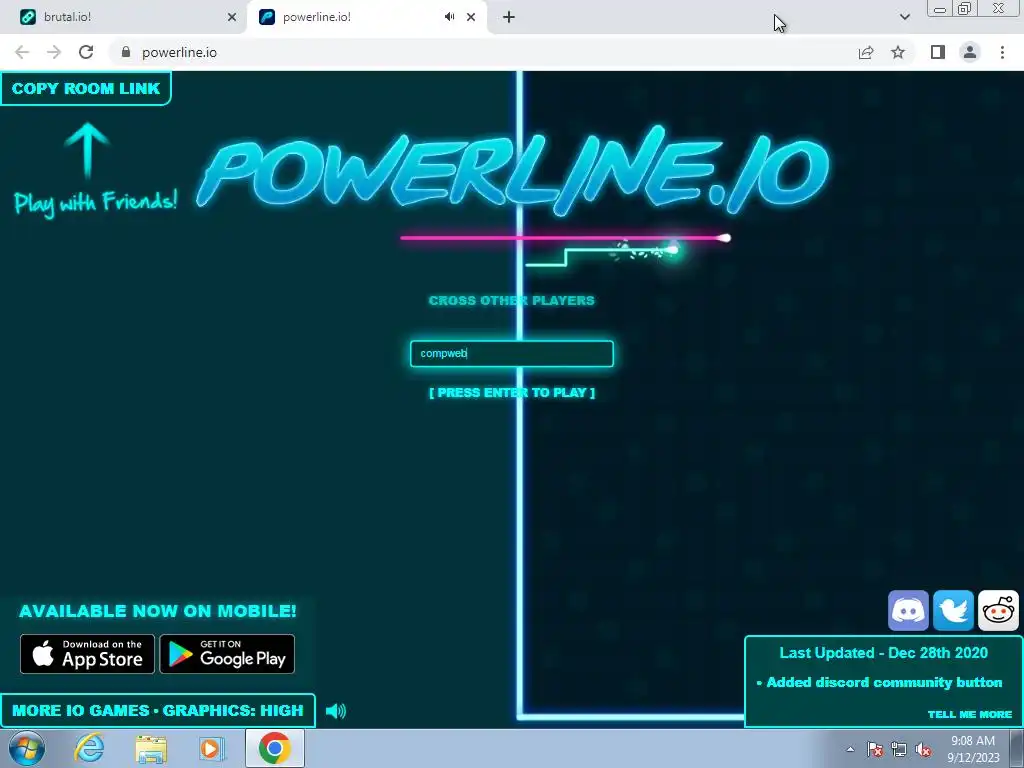
Task: Toggle GRAPHICS: HIGH setting
Action: (233, 711)
